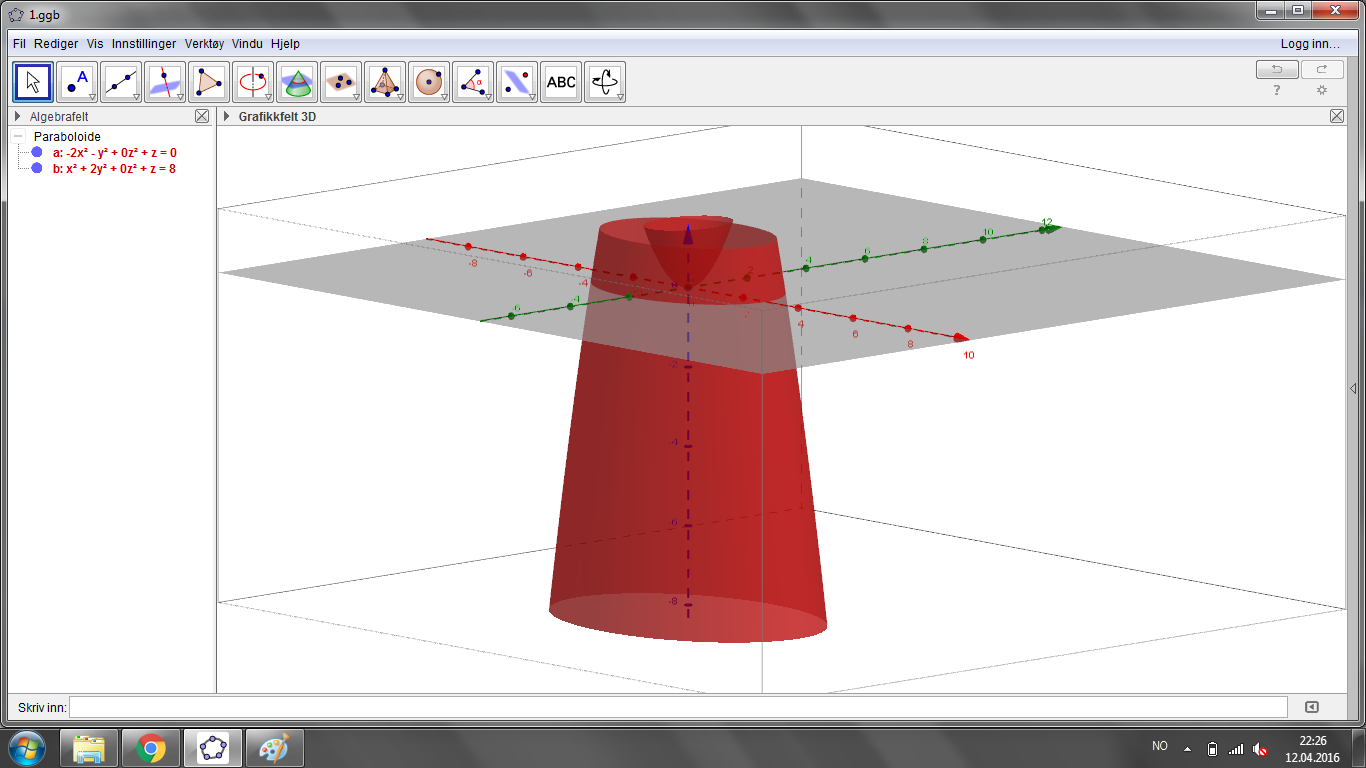Select the Sphere tool
The image size is (1366, 768).
pyautogui.click(x=429, y=82)
